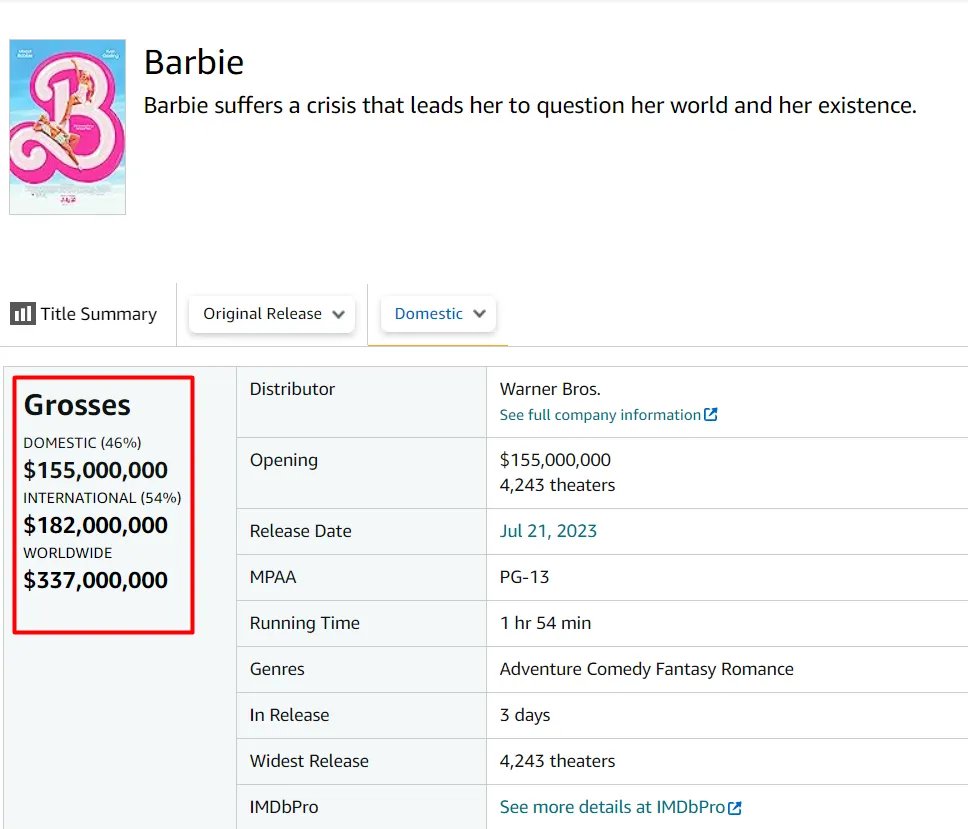This screenshot has width=968, height=829.
Task: Select the Title Summary tab
Action: 84,314
